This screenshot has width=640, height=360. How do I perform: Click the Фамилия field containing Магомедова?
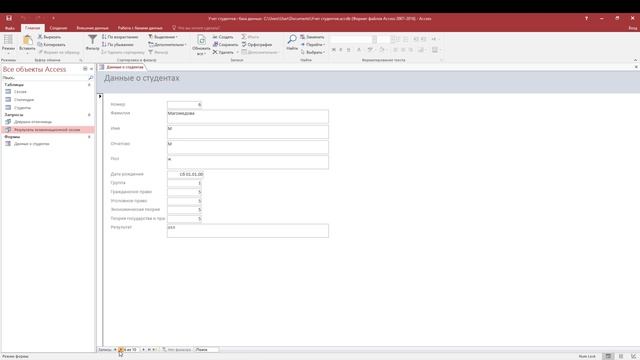point(248,116)
